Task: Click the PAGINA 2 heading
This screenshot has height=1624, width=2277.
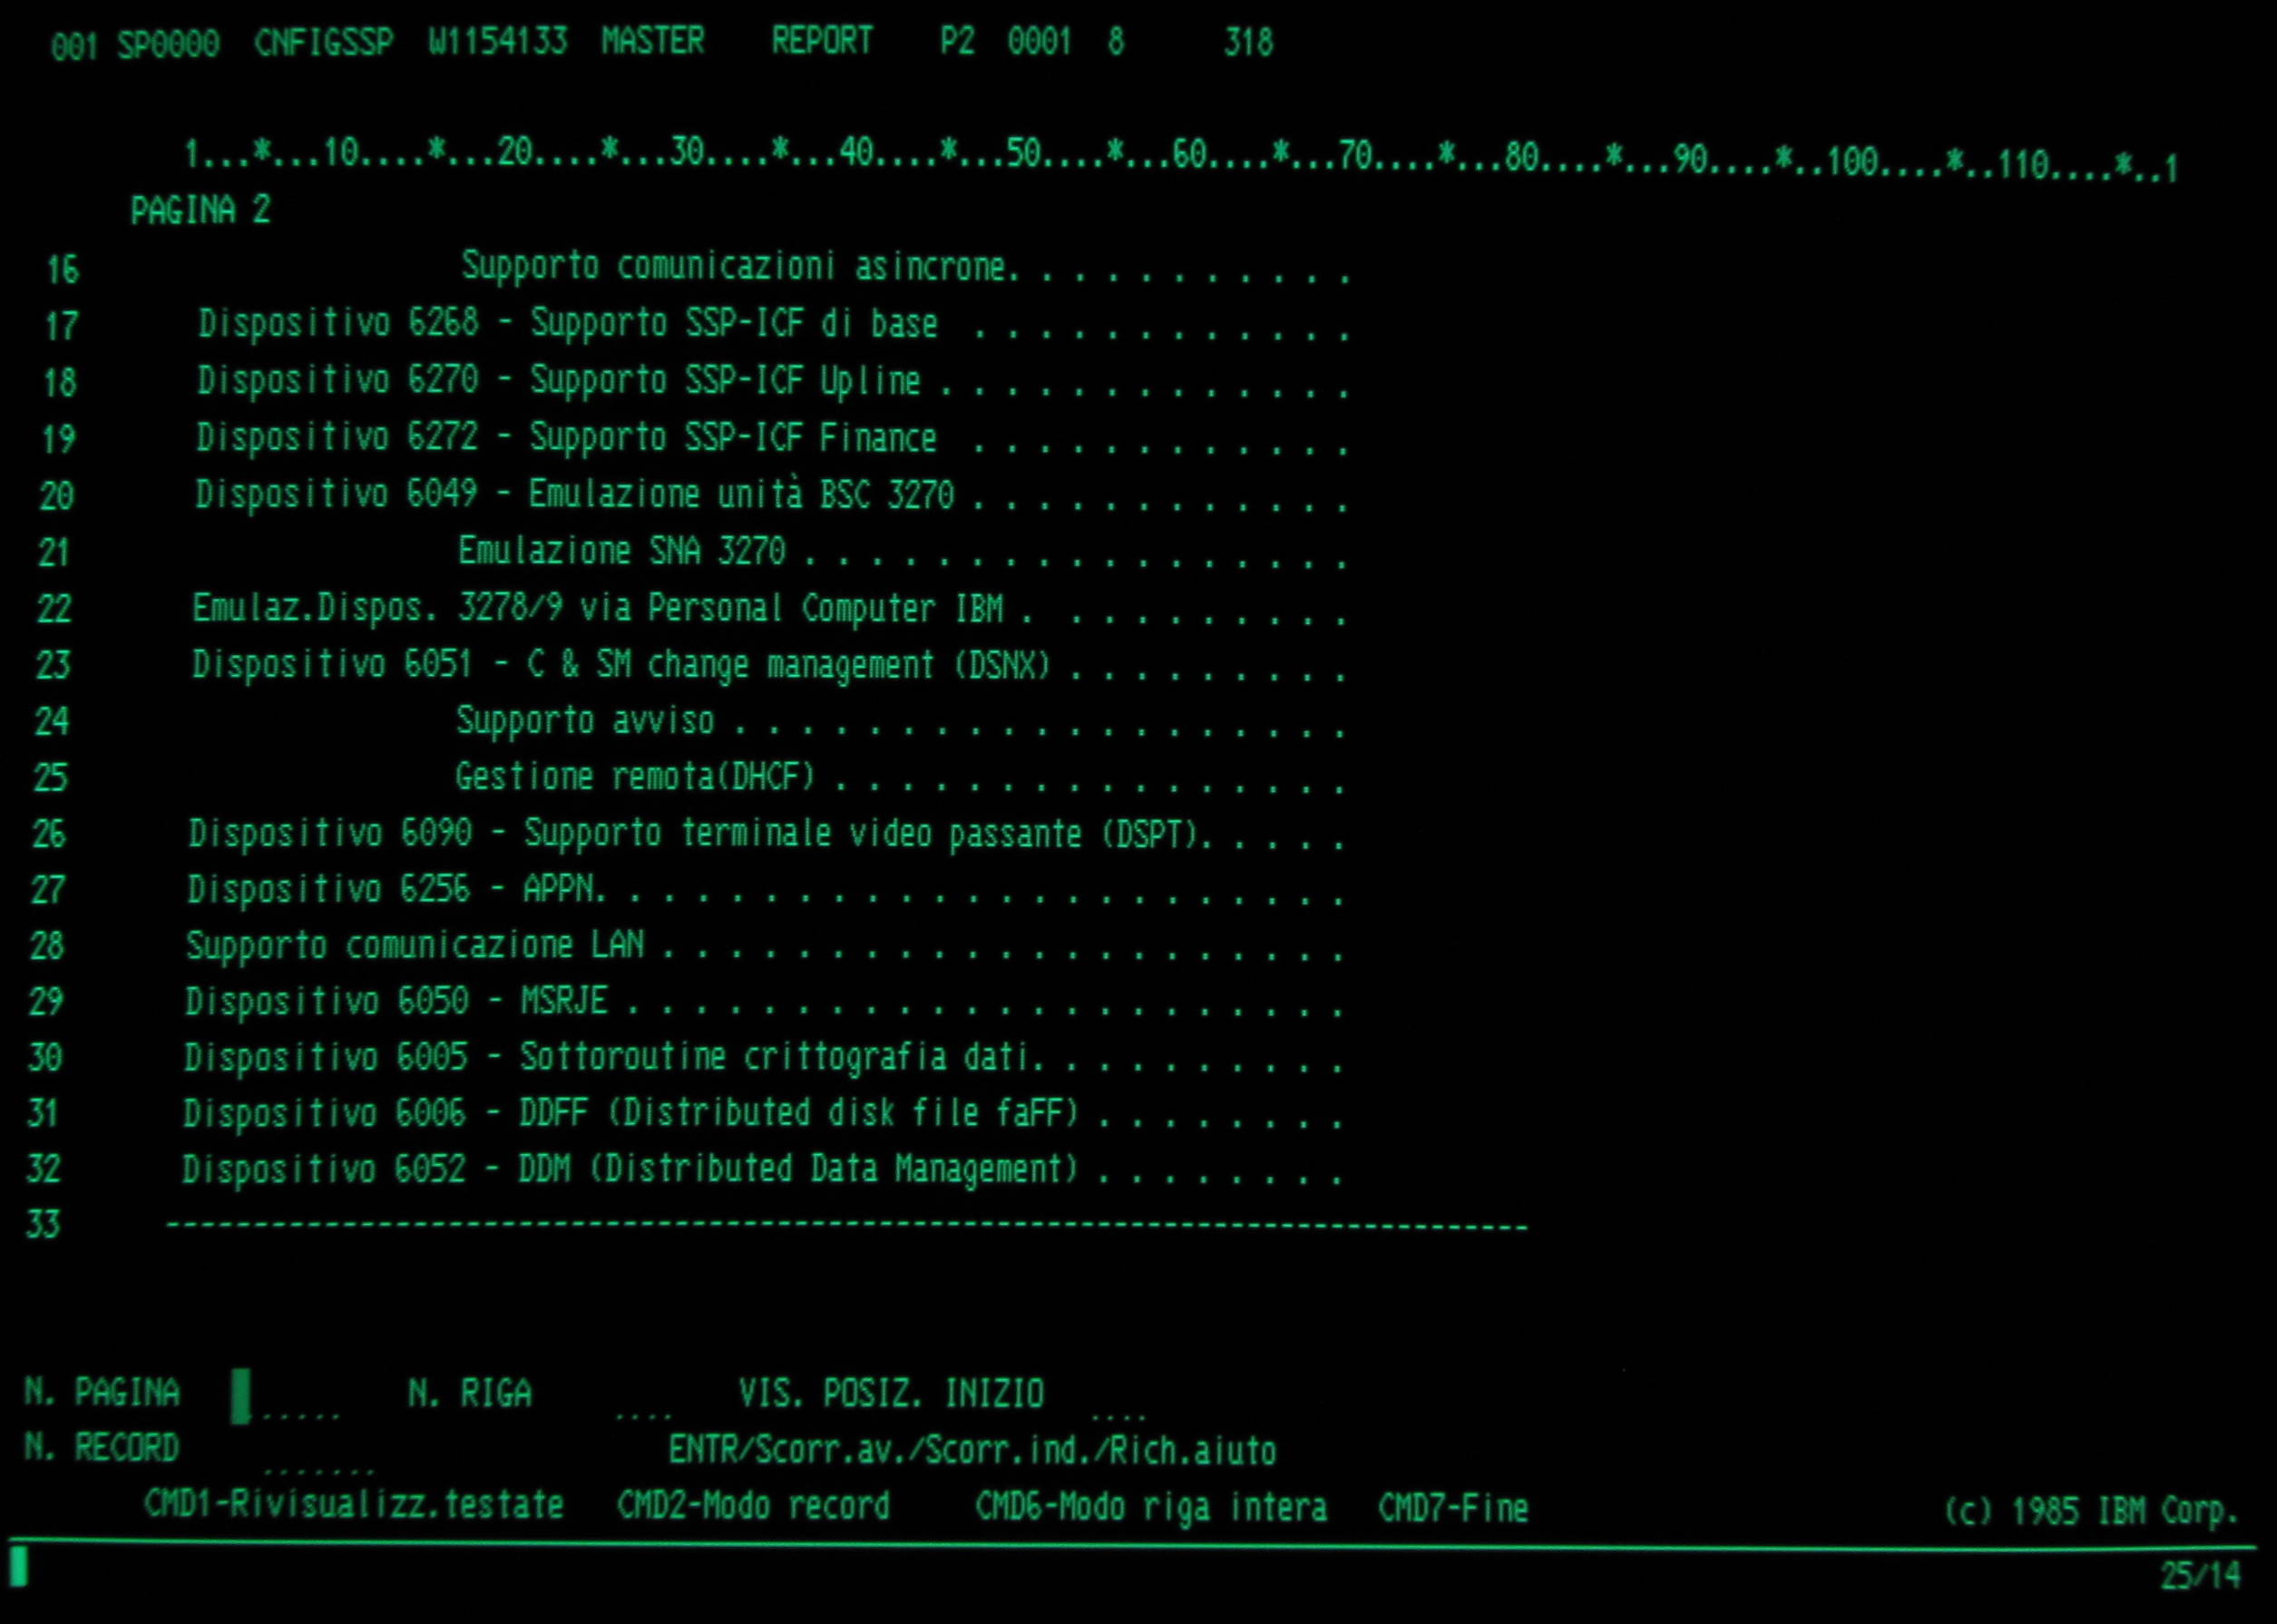Action: (200, 210)
